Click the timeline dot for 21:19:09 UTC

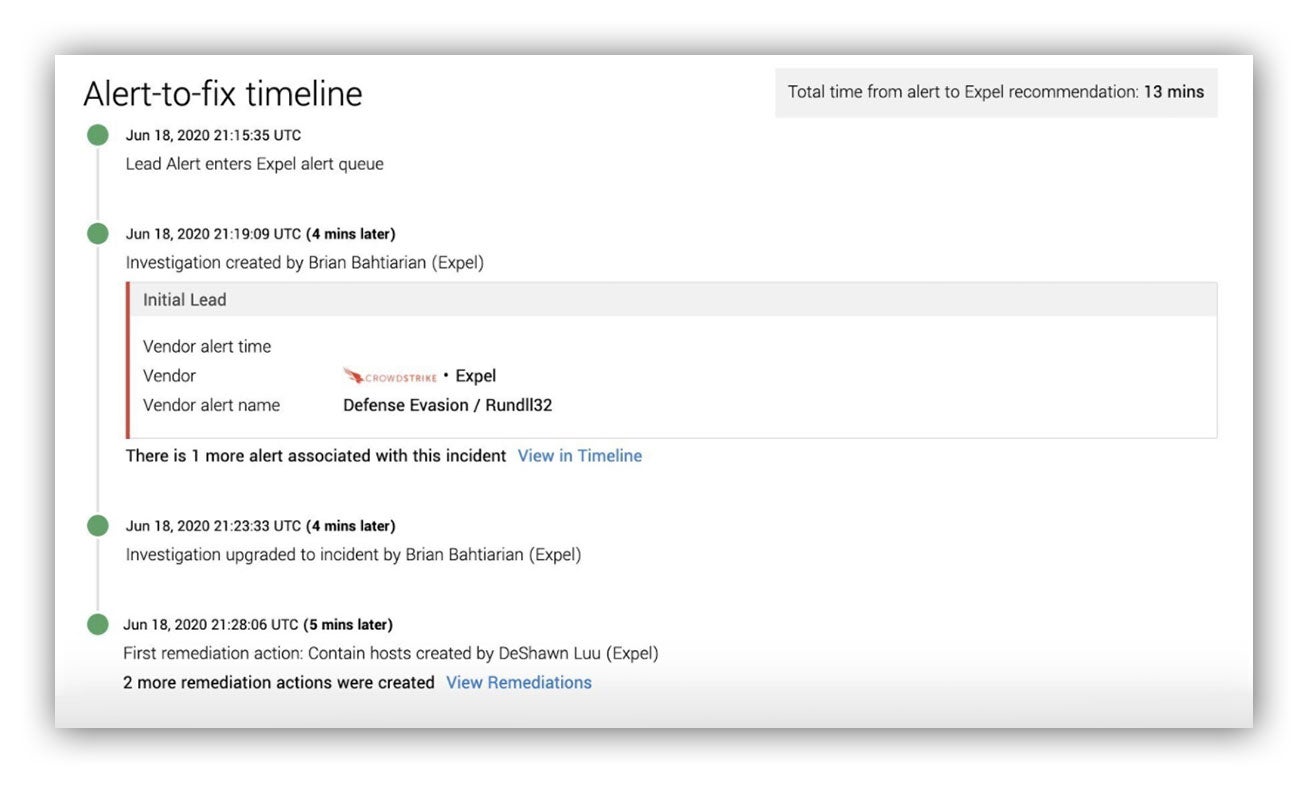pyautogui.click(x=97, y=234)
